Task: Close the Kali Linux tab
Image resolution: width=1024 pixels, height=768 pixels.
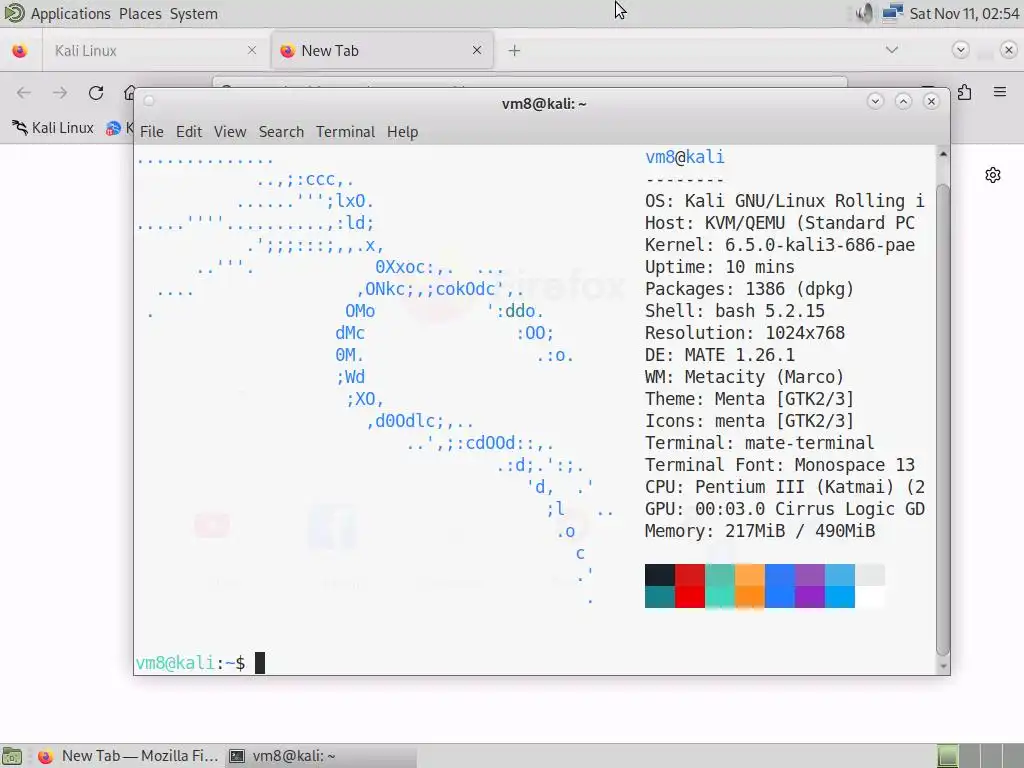Action: [251, 50]
